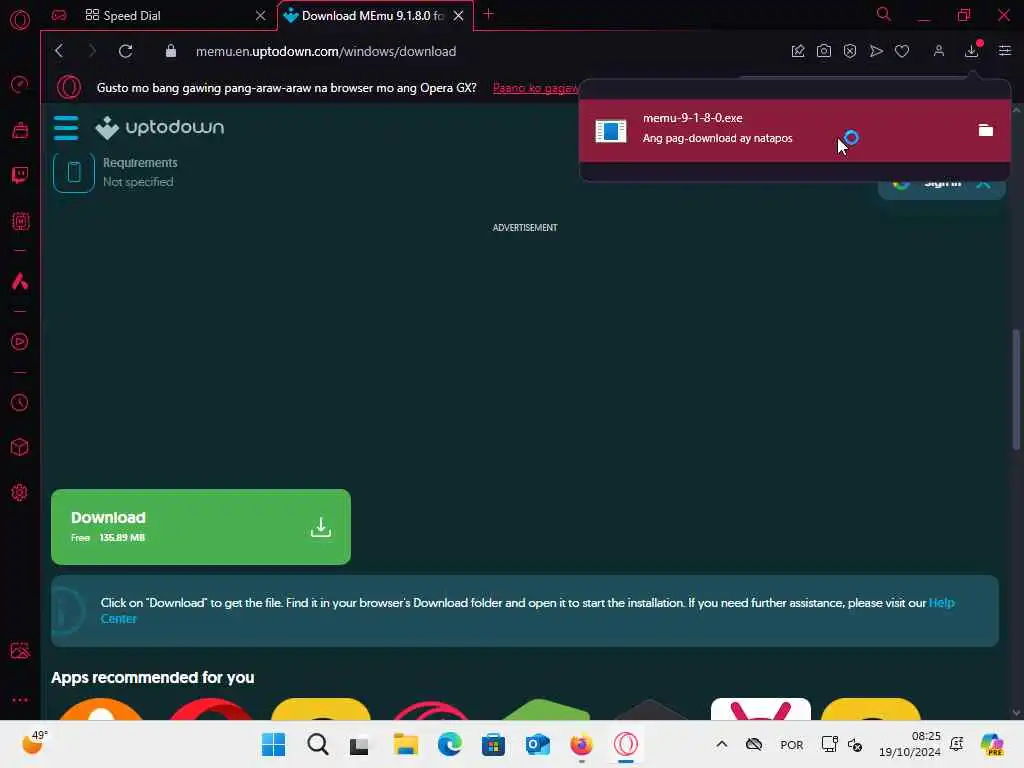Open the Player sidebar icon

[20, 342]
